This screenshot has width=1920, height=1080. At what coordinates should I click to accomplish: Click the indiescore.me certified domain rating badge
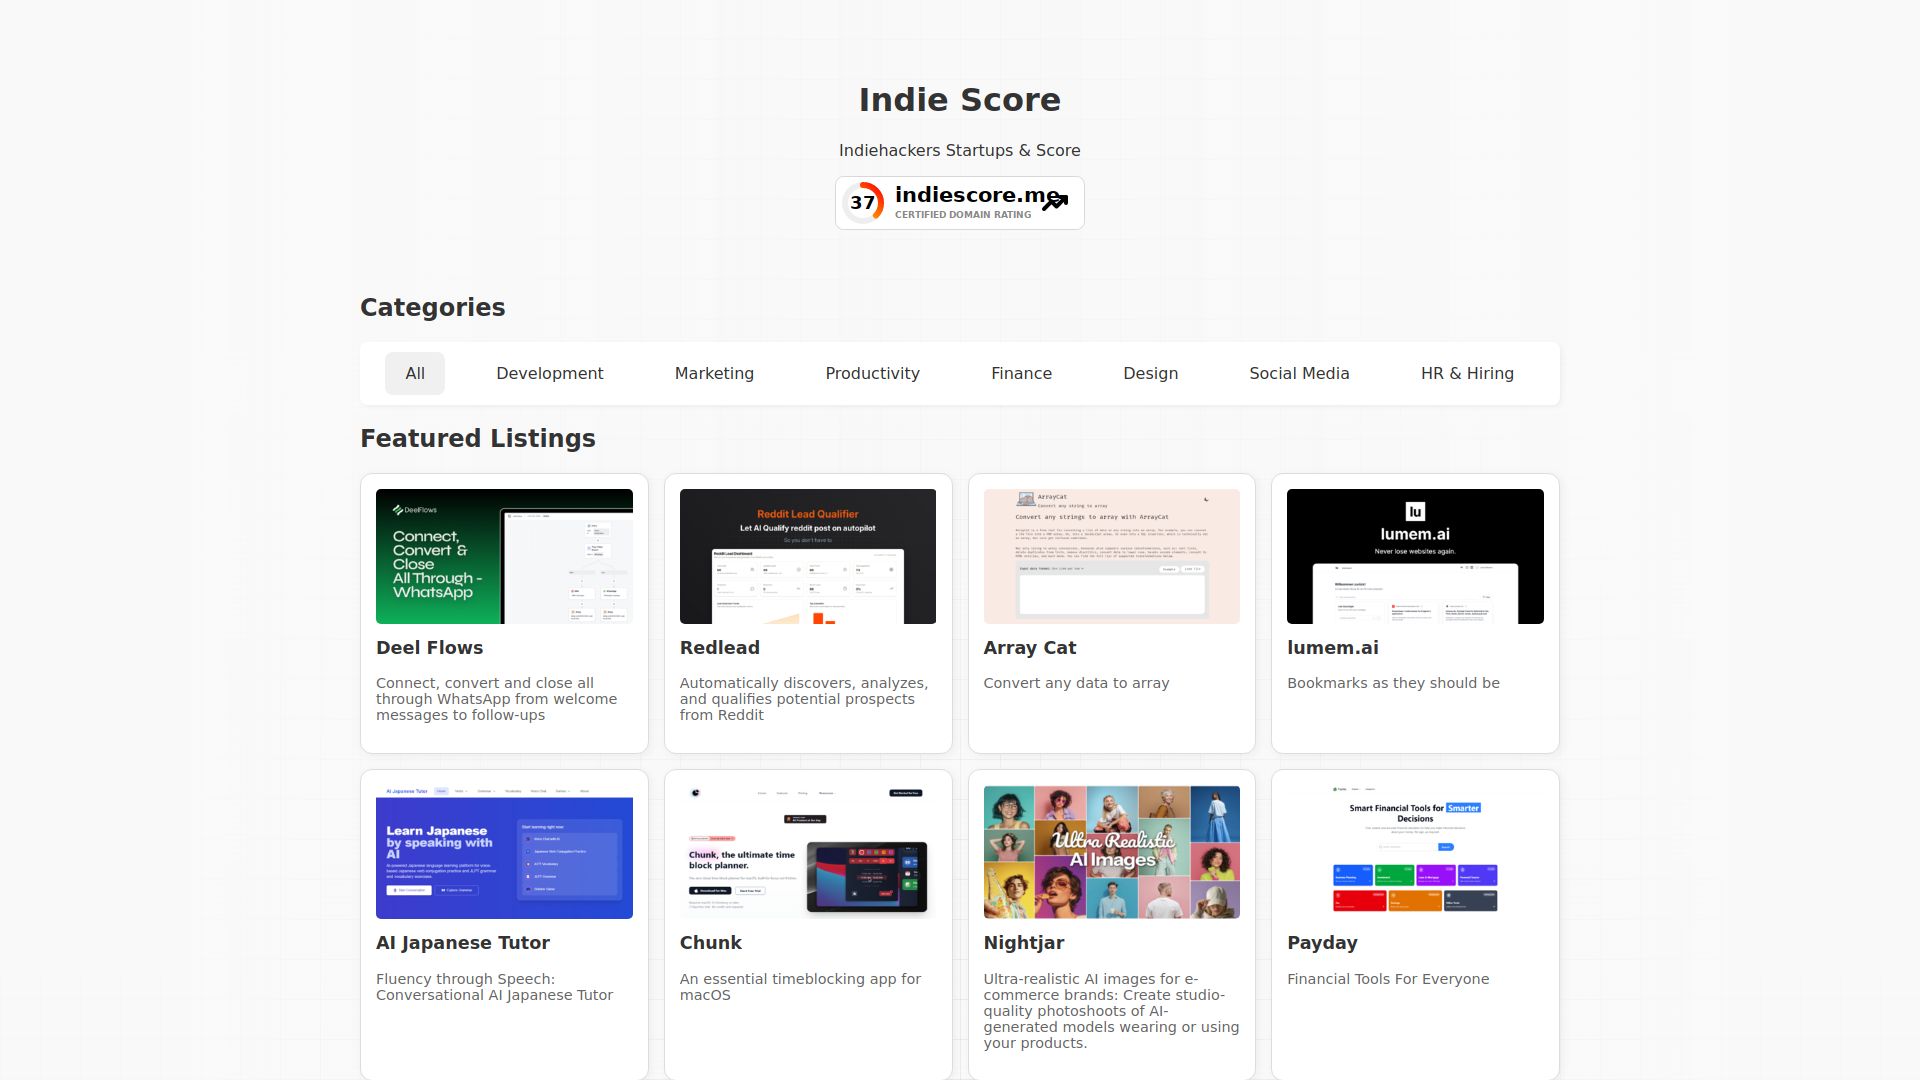959,202
